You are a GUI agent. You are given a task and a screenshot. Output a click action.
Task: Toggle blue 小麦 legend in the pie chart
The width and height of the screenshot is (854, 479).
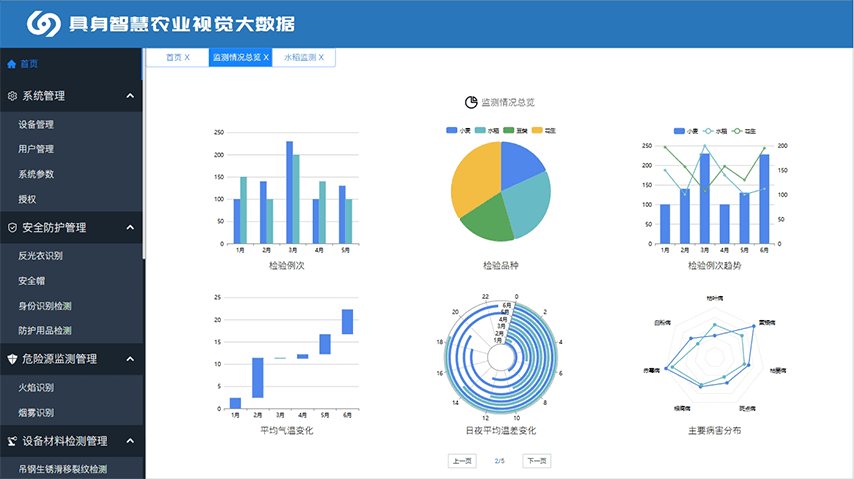click(x=458, y=130)
